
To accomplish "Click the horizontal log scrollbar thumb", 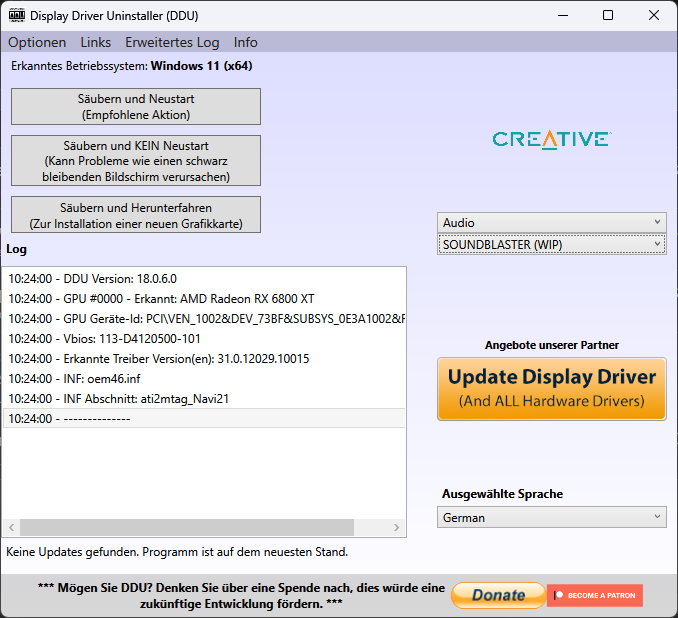I will (187, 527).
